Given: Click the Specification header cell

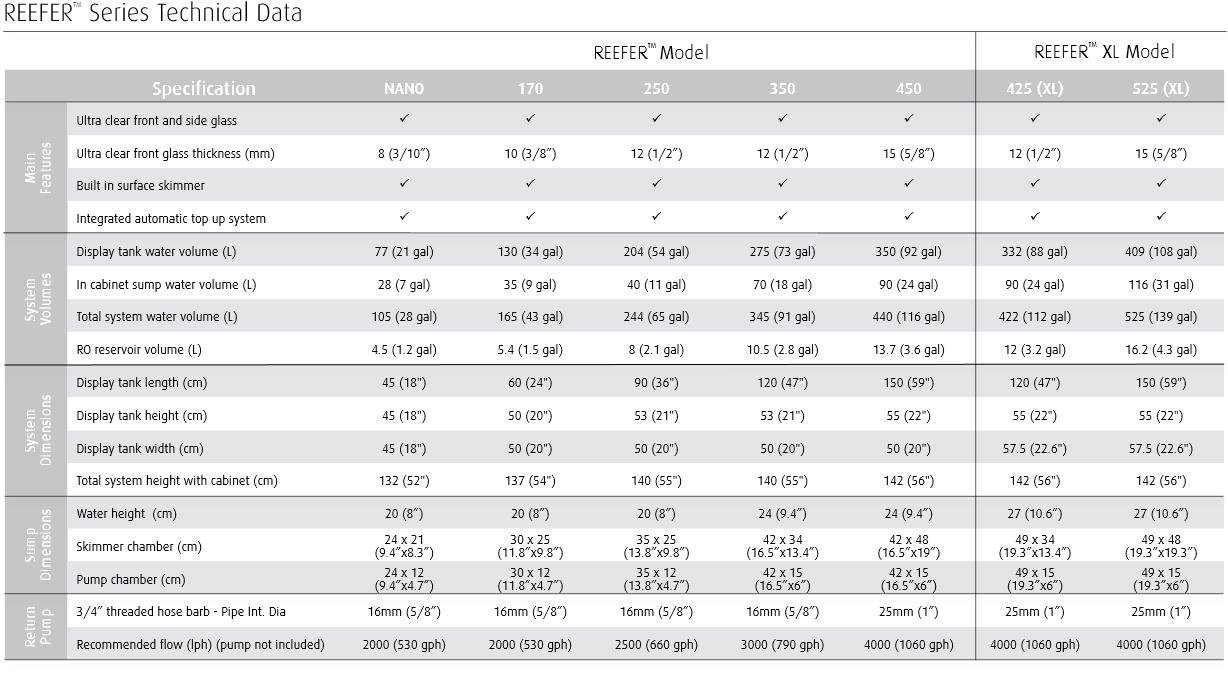Looking at the screenshot, I should (x=204, y=88).
